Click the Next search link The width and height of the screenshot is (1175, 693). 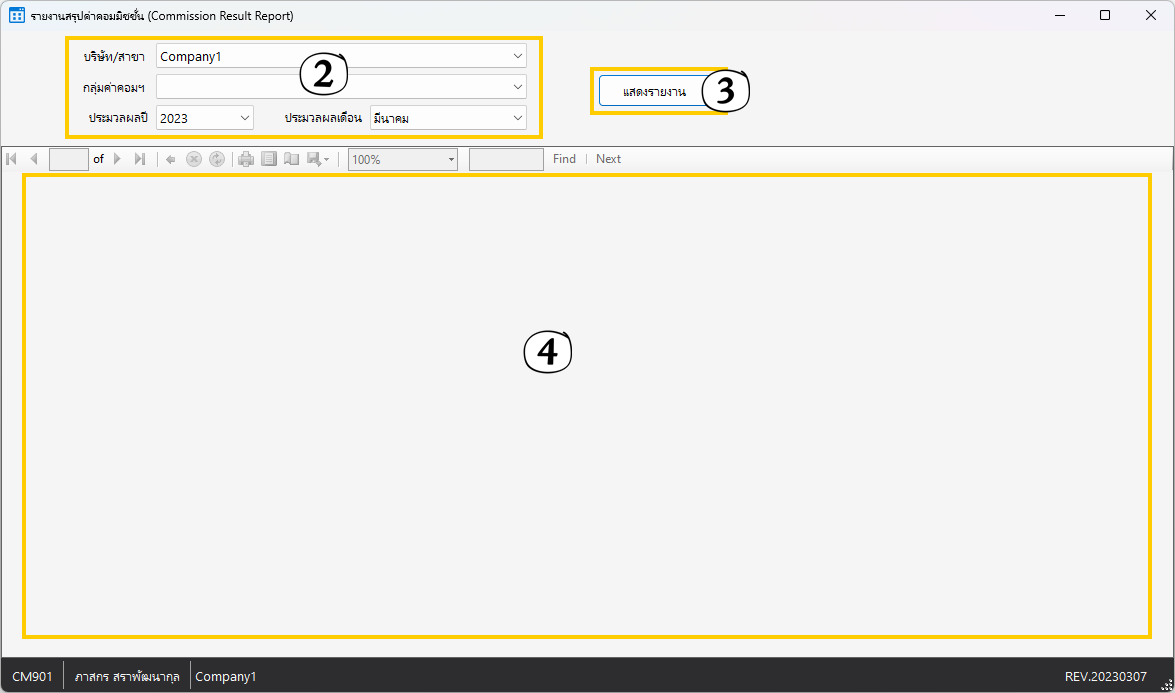click(608, 159)
